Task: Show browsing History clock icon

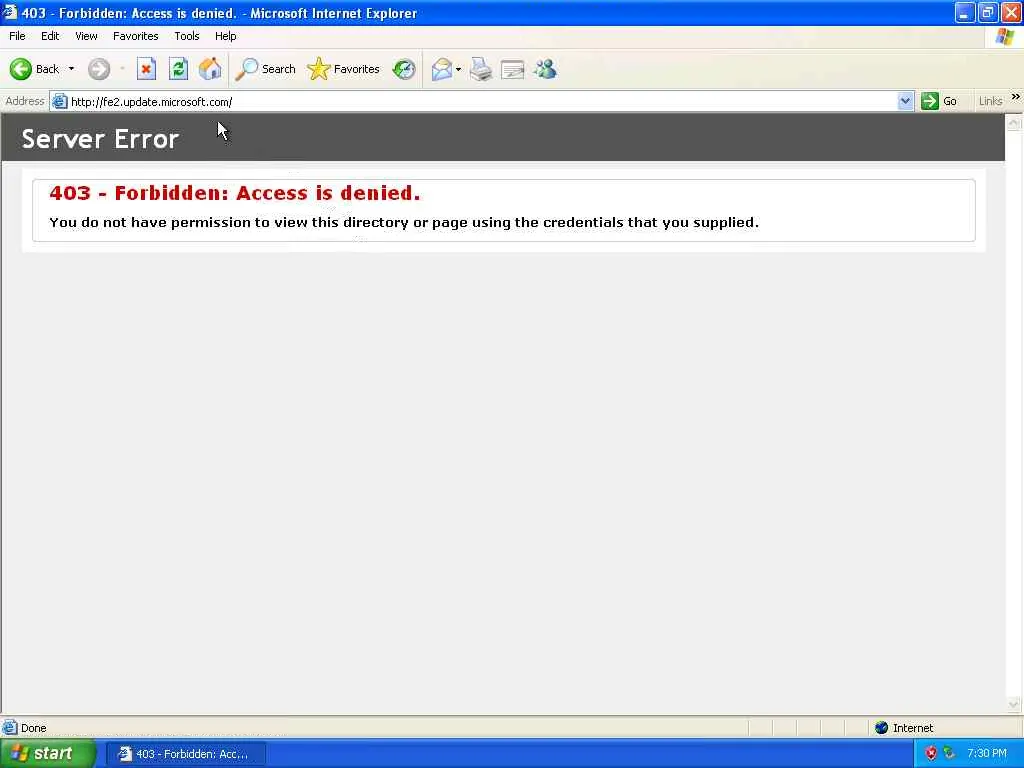Action: tap(404, 69)
